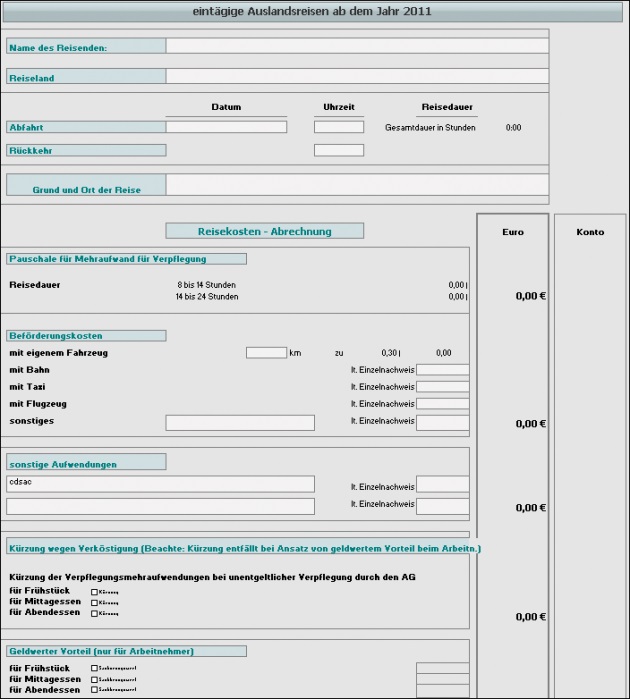Focus the Reiseland text field

357,76
